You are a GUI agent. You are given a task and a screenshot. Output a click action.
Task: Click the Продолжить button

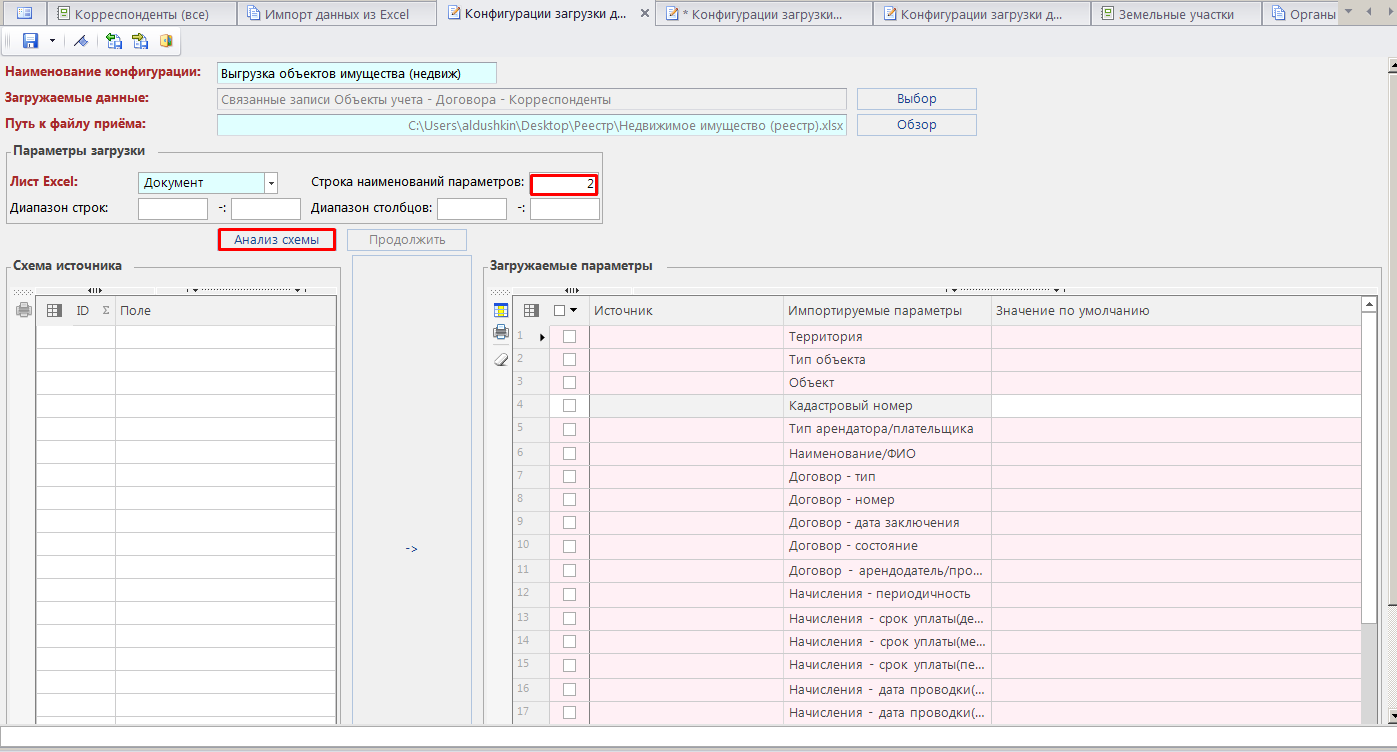coord(408,240)
